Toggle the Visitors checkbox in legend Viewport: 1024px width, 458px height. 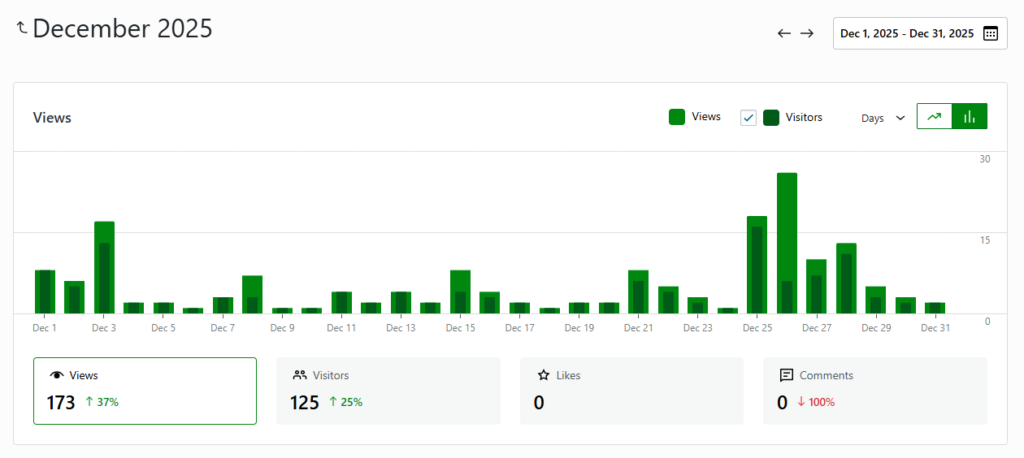(748, 118)
